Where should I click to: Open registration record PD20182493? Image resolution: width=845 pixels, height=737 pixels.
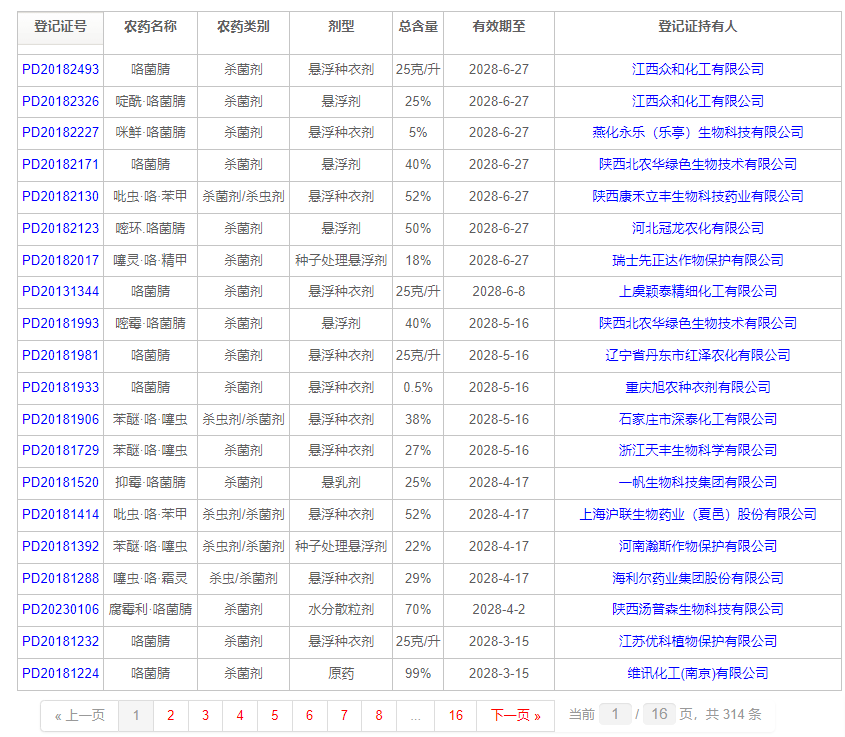click(60, 69)
